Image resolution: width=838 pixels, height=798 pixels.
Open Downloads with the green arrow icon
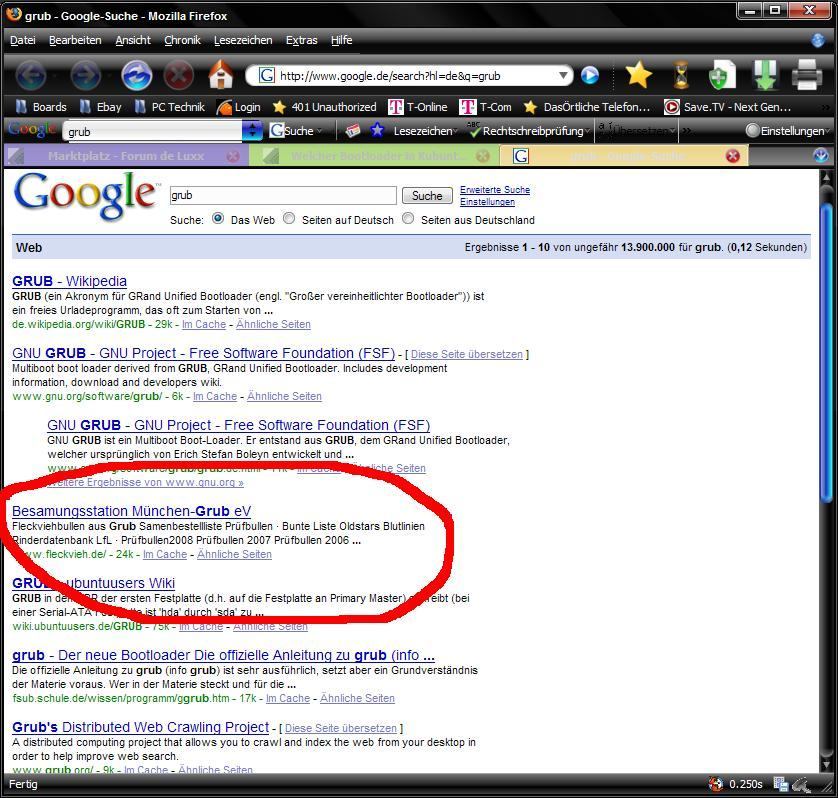[x=765, y=75]
